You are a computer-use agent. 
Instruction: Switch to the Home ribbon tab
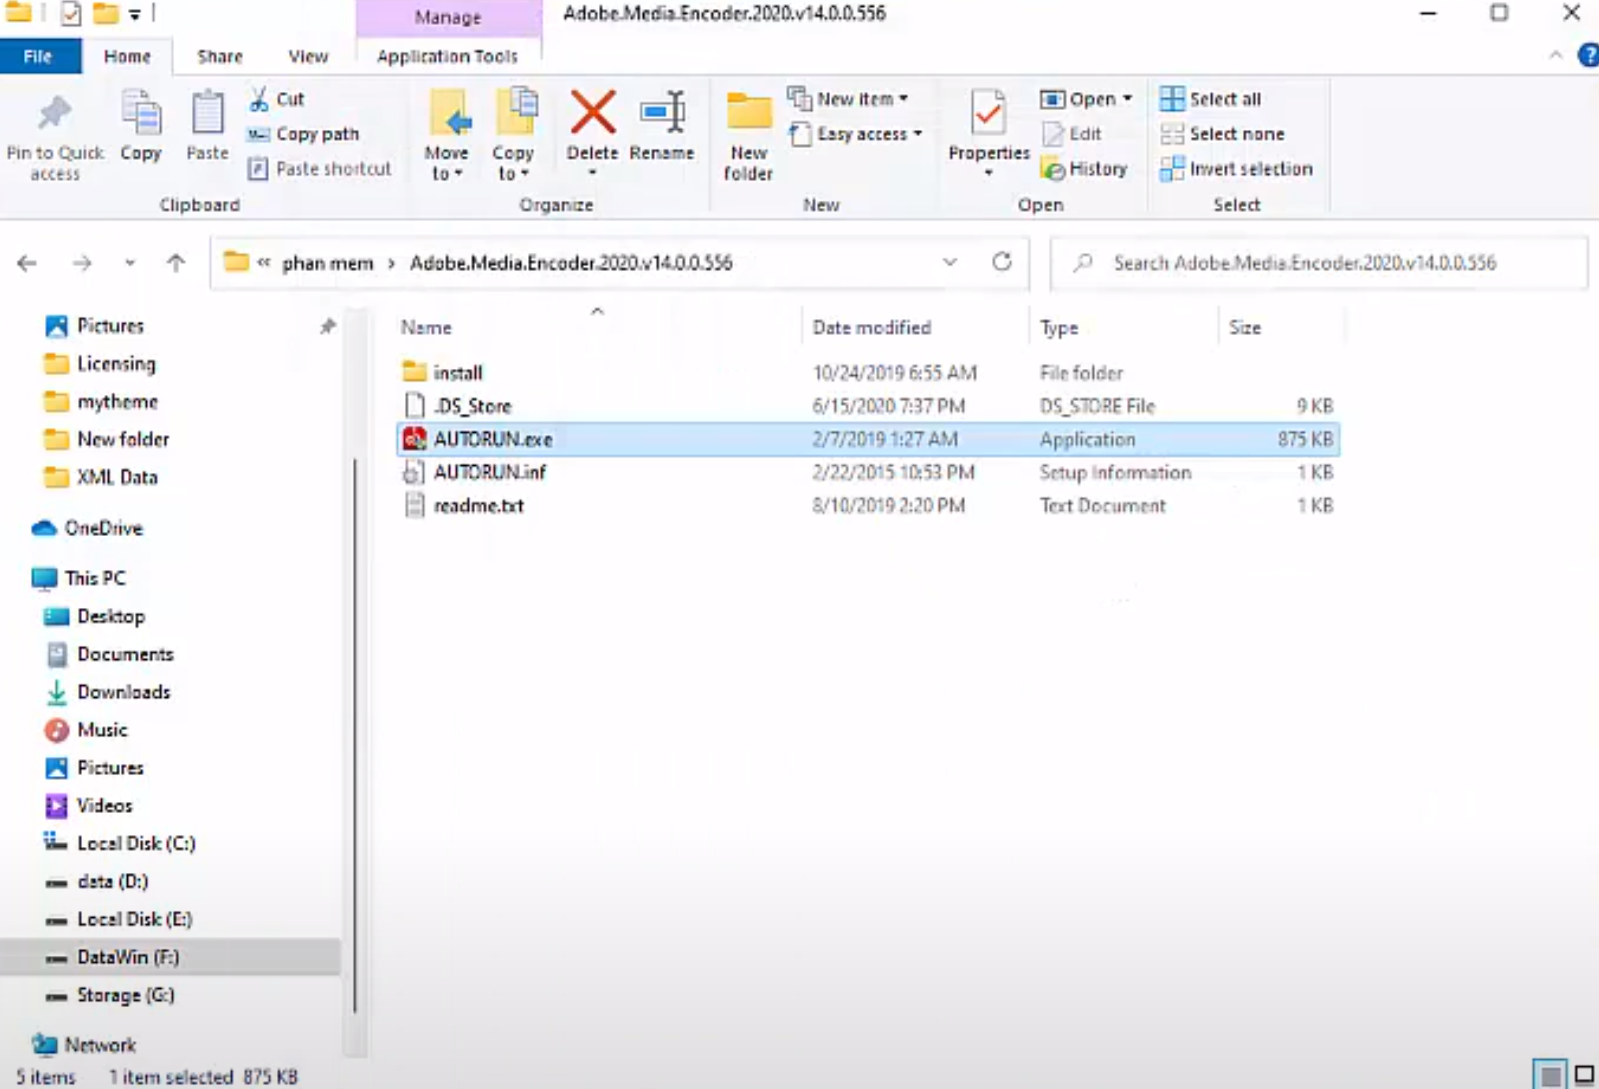(127, 56)
